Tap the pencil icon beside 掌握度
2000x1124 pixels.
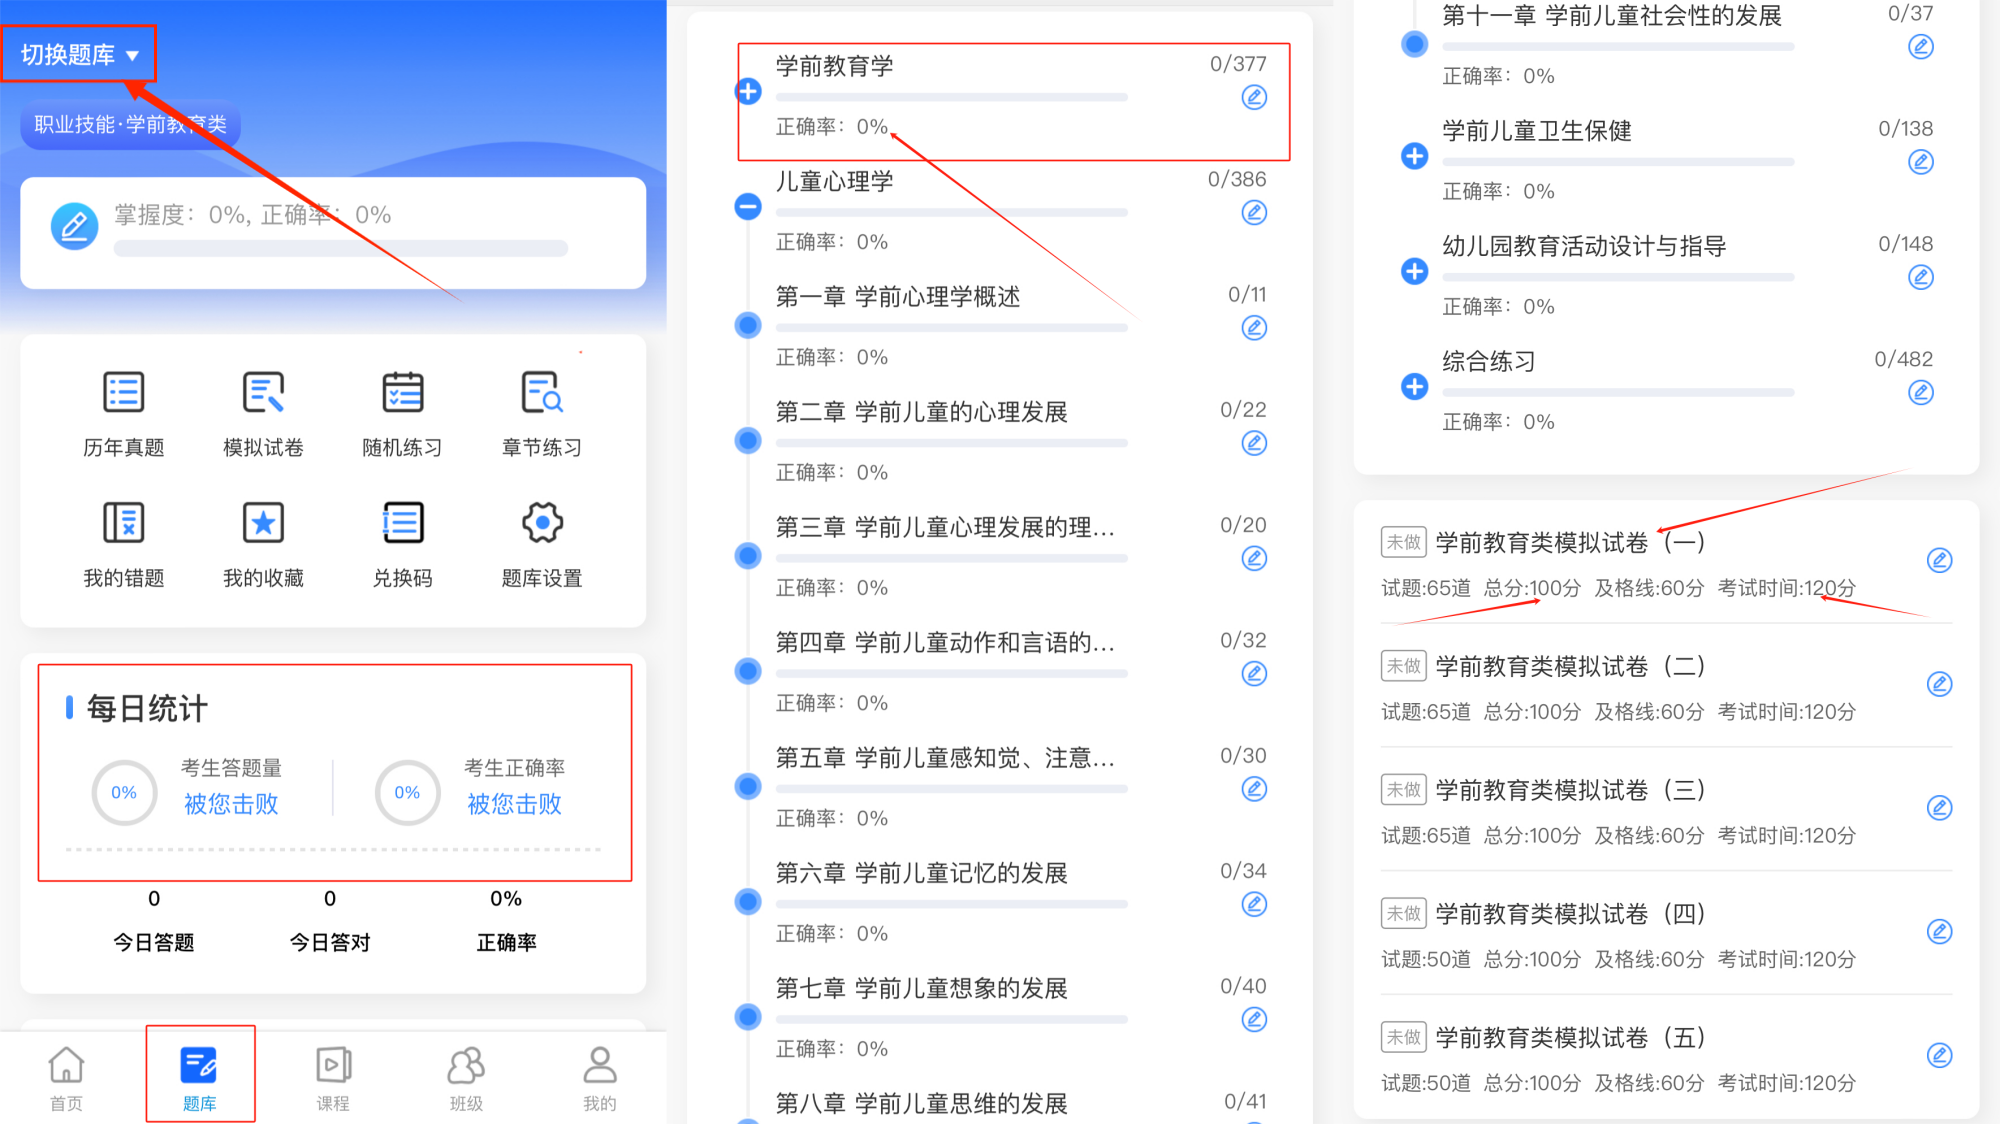(x=74, y=227)
